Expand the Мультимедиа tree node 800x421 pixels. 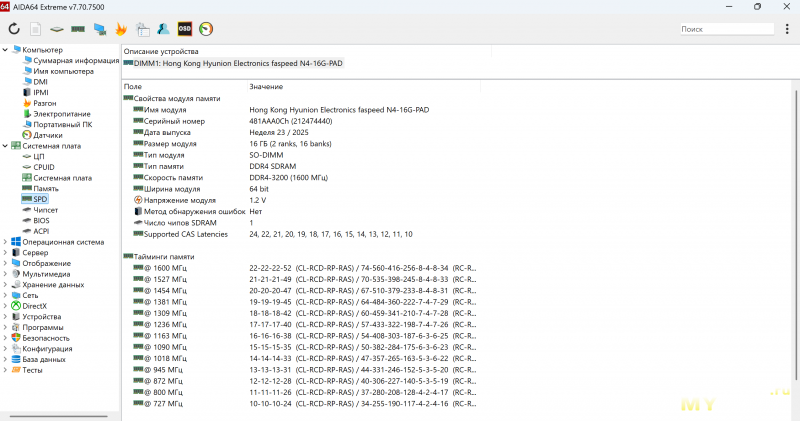coord(6,273)
